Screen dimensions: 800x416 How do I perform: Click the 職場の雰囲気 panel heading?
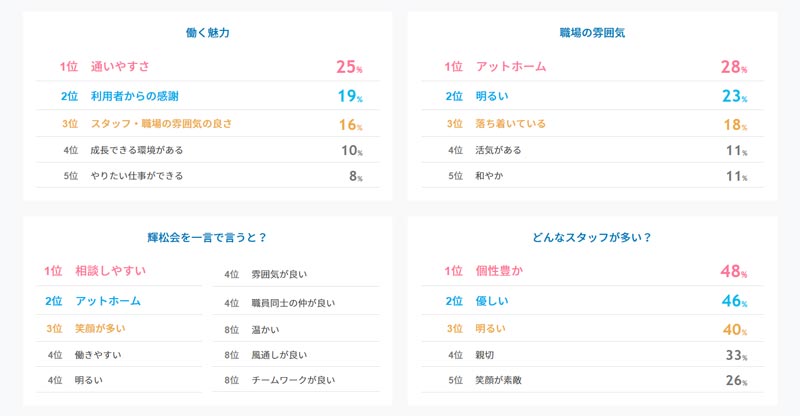click(592, 33)
